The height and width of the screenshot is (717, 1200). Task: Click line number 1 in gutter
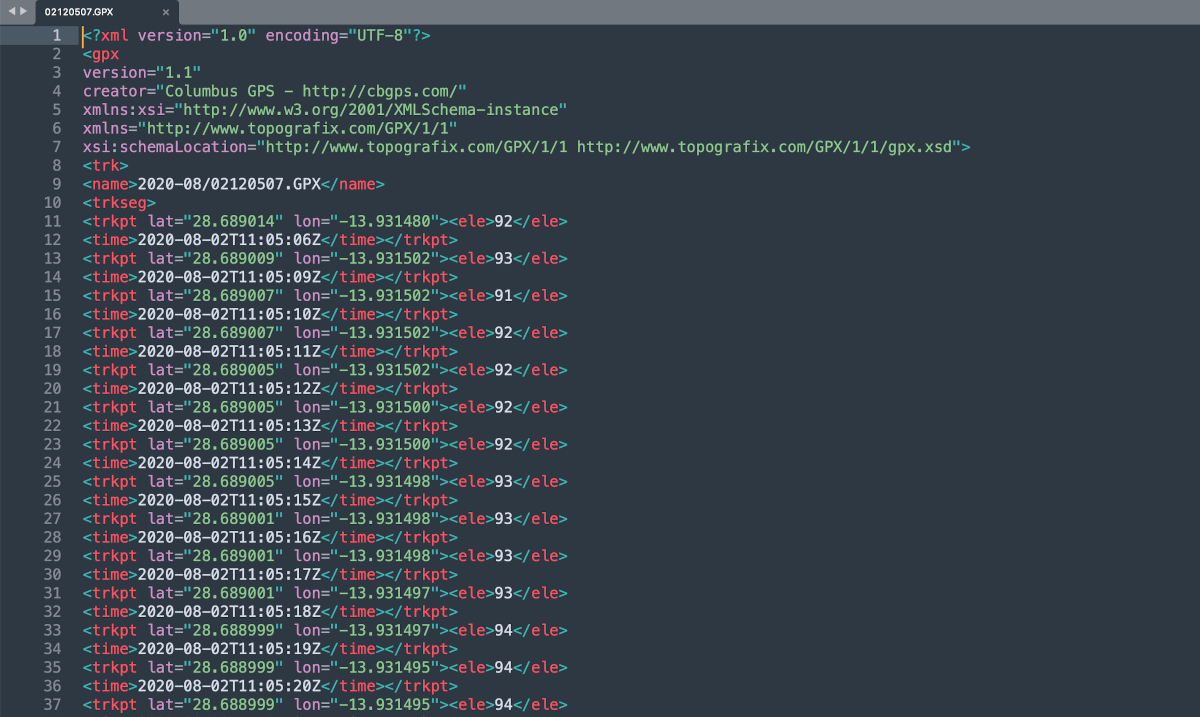coord(57,36)
